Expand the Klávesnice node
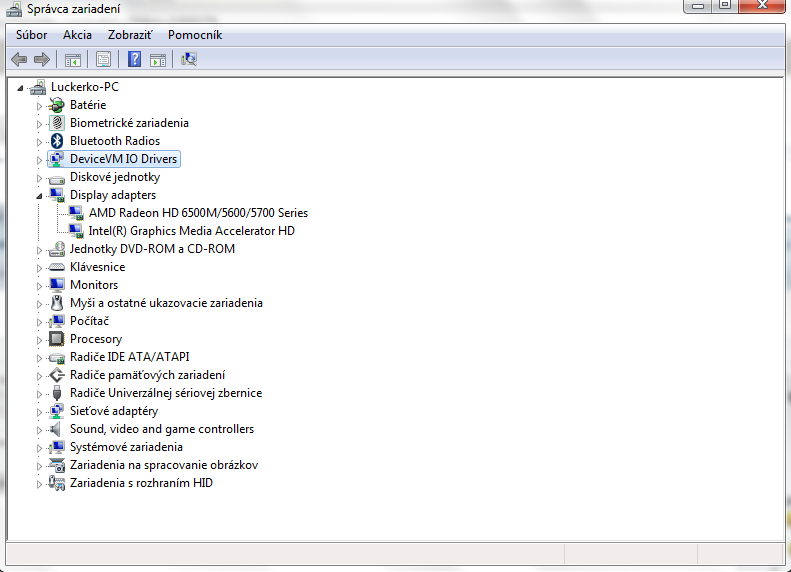This screenshot has width=791, height=572. click(39, 268)
